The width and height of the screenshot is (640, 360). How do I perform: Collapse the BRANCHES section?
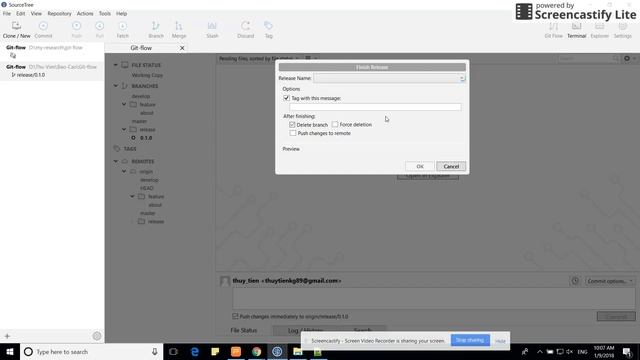[116, 86]
